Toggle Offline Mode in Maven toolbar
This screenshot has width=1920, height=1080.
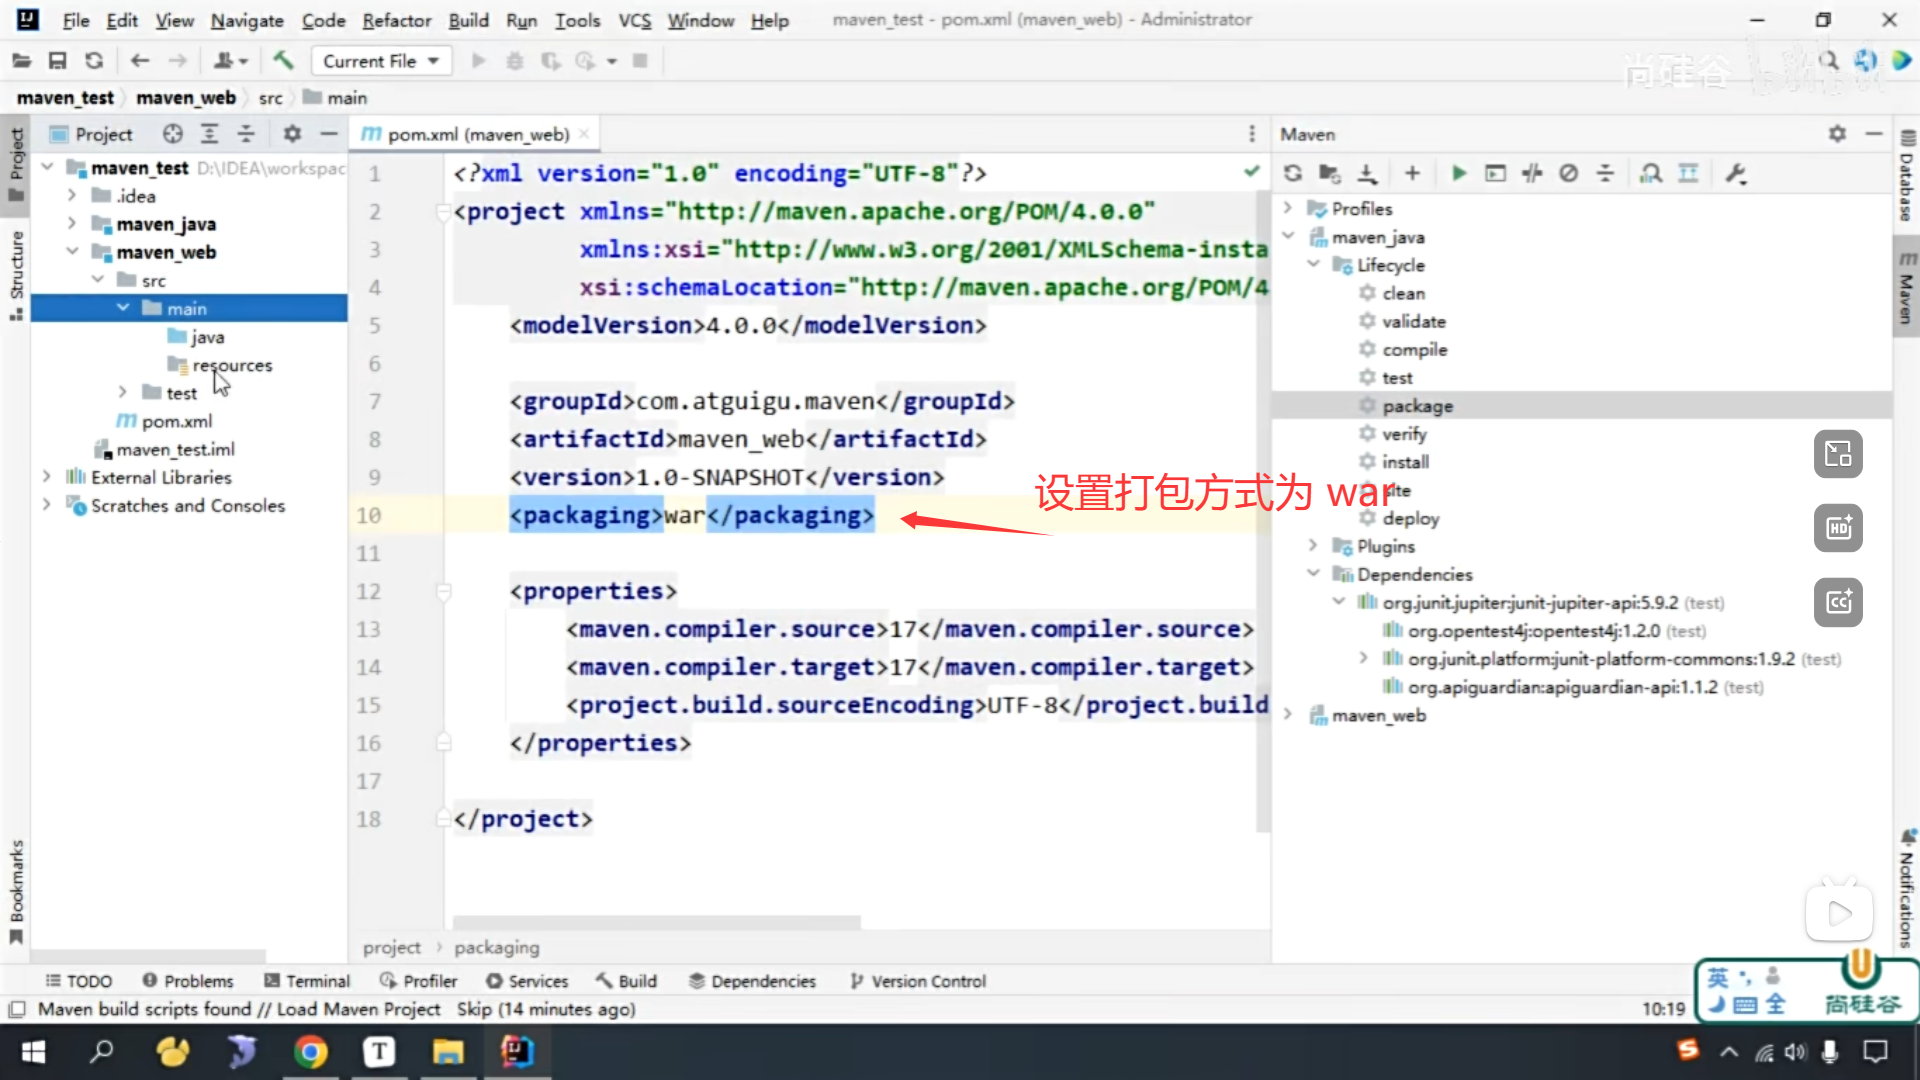point(1532,174)
